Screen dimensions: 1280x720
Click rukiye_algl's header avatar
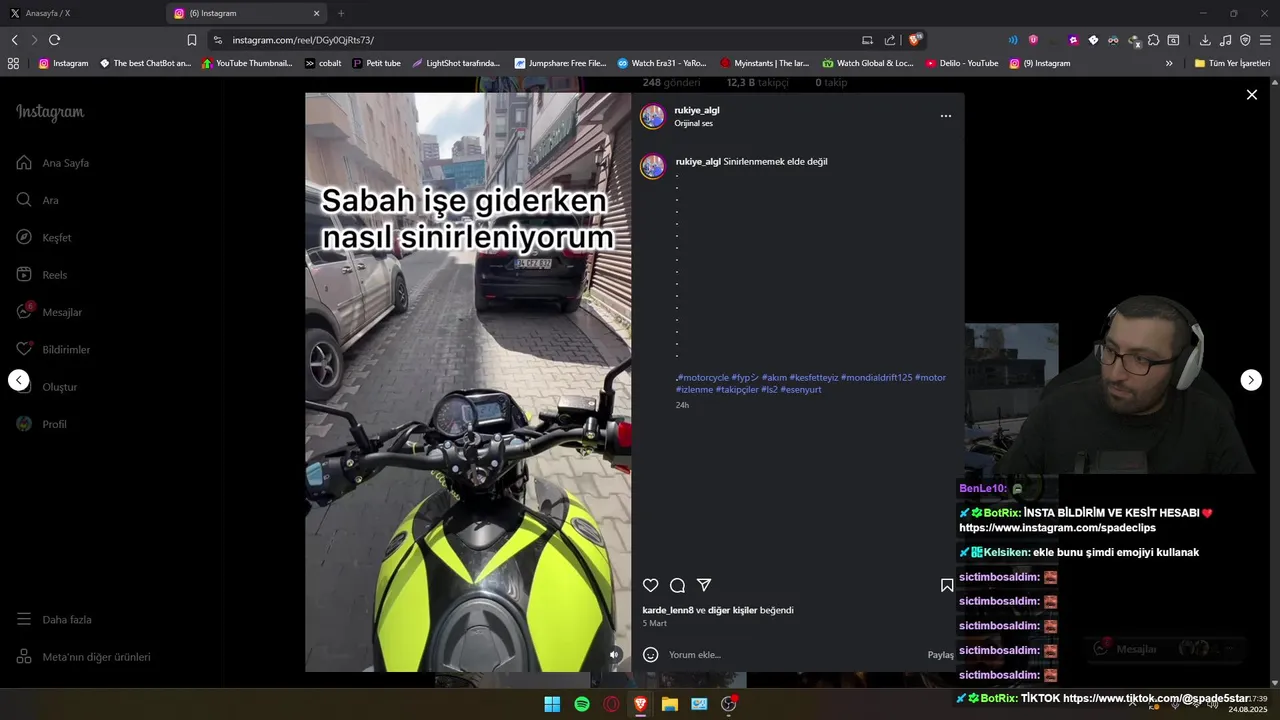coord(652,116)
